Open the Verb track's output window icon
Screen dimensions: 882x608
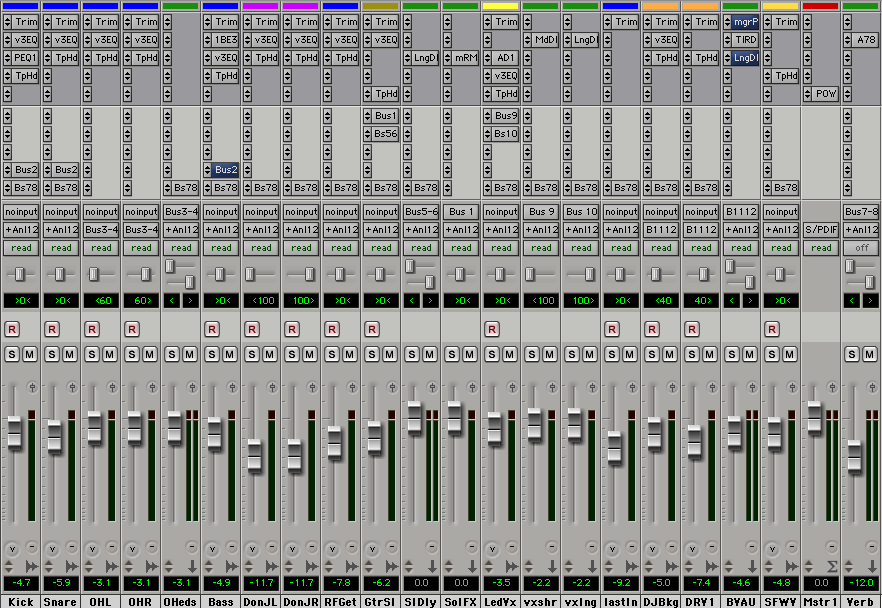872,386
